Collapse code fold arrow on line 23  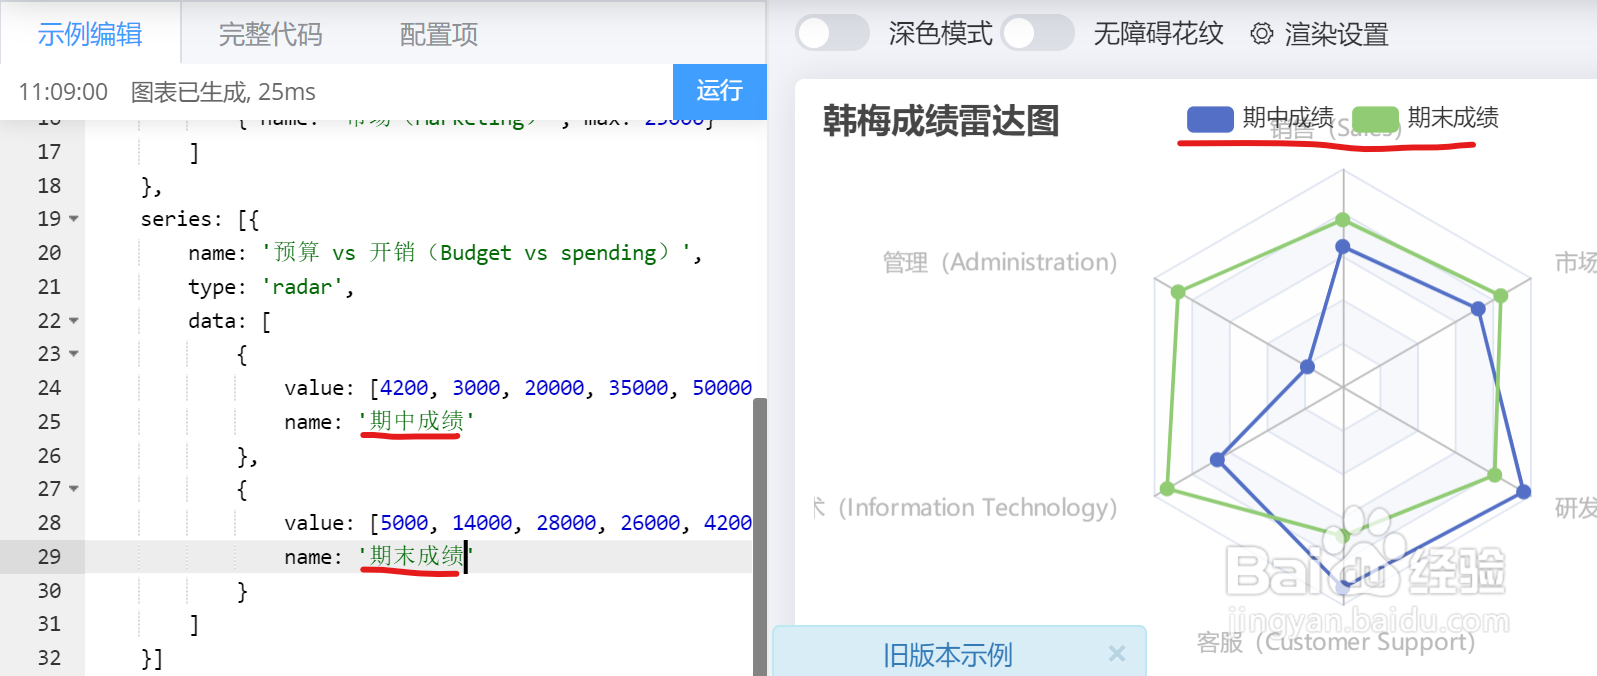[x=74, y=354]
